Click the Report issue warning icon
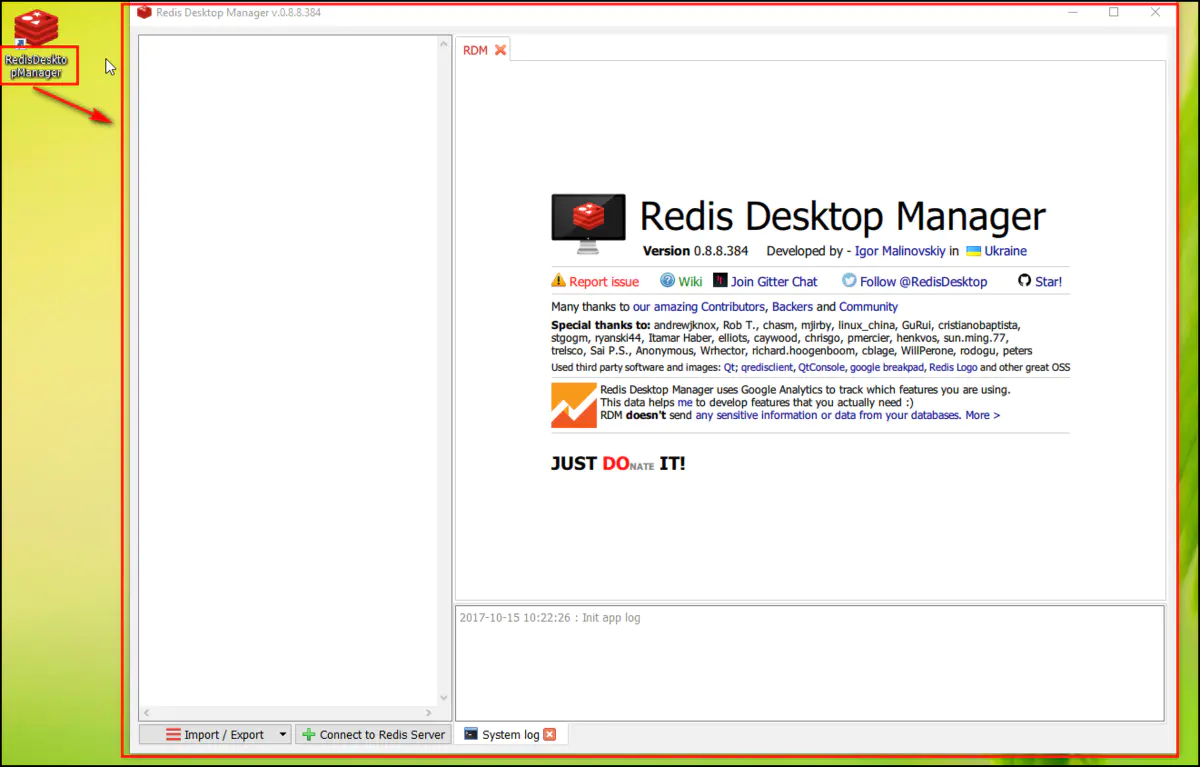The image size is (1200, 767). pyautogui.click(x=559, y=281)
